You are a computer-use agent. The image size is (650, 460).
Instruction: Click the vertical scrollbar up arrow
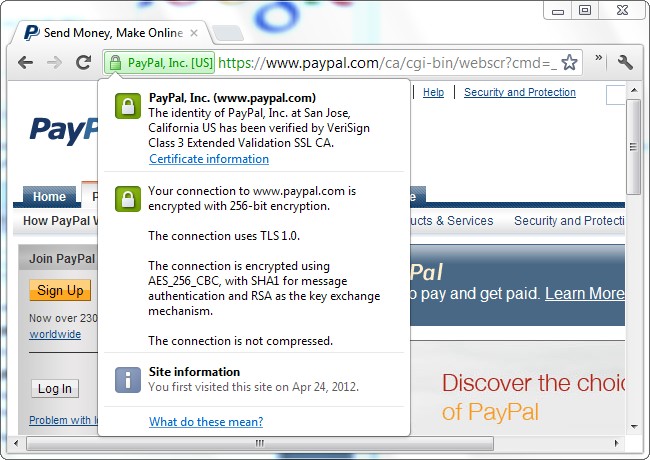(x=634, y=90)
